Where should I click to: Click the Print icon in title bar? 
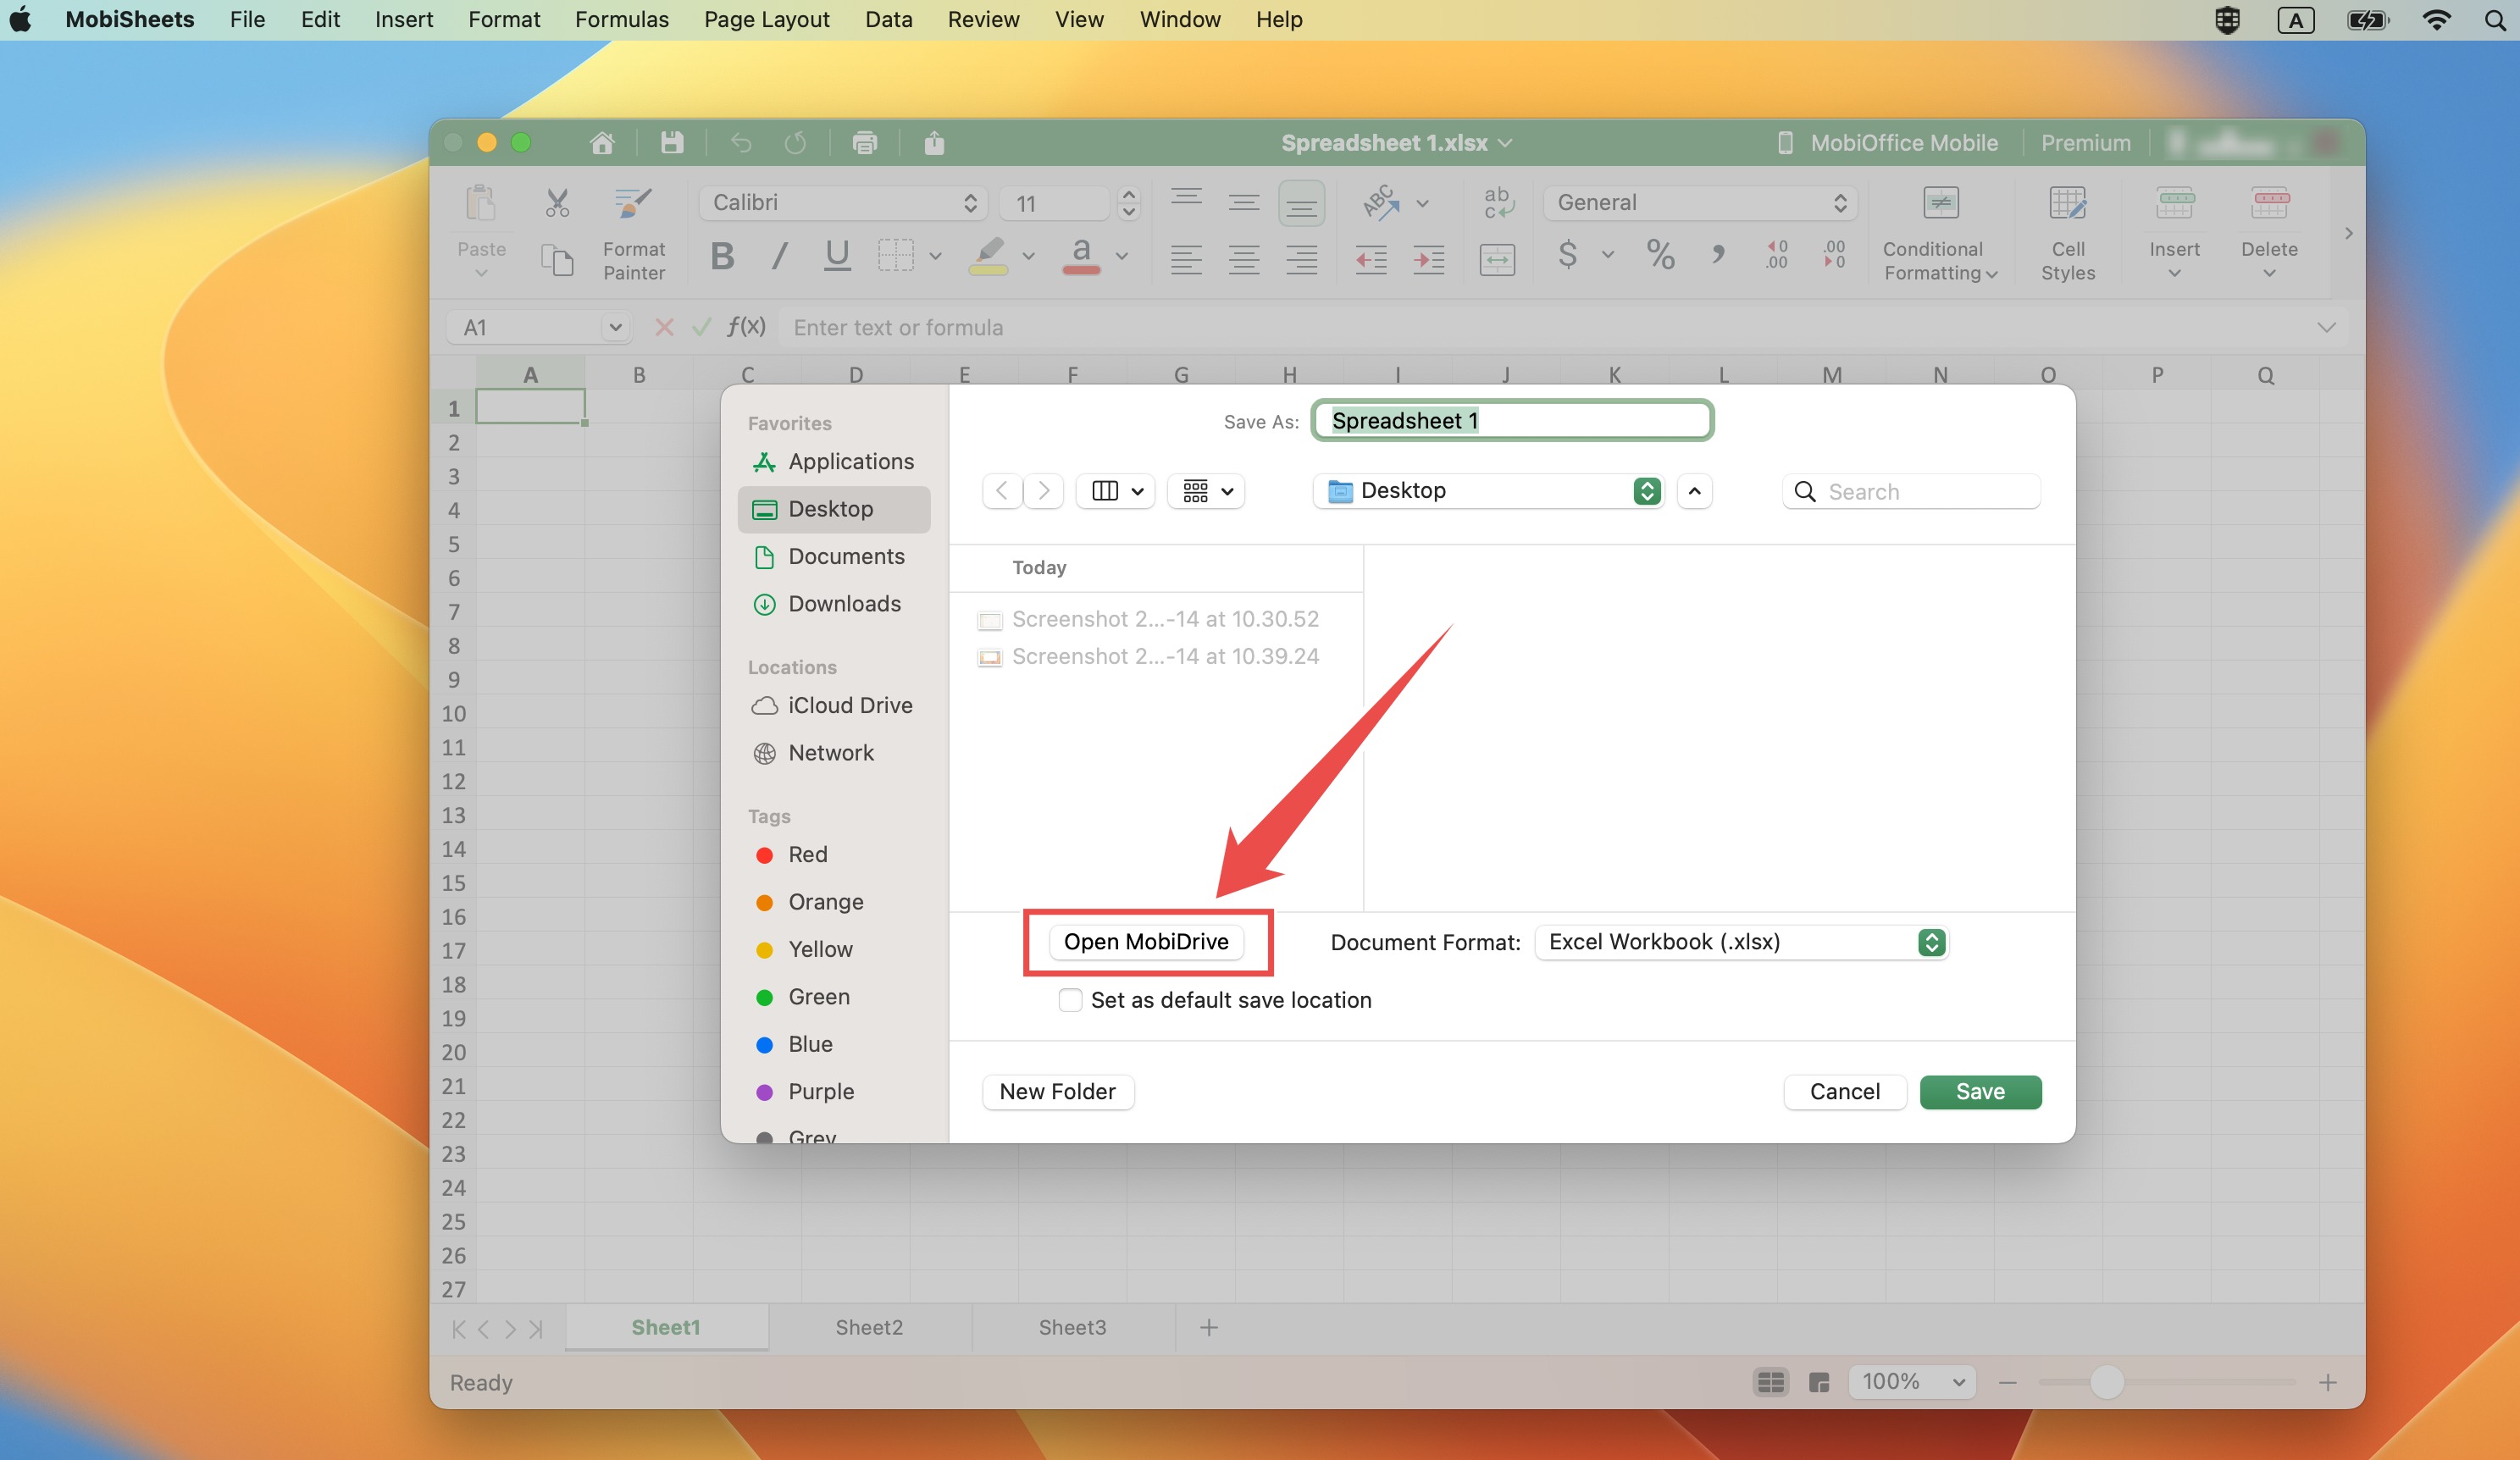(864, 143)
